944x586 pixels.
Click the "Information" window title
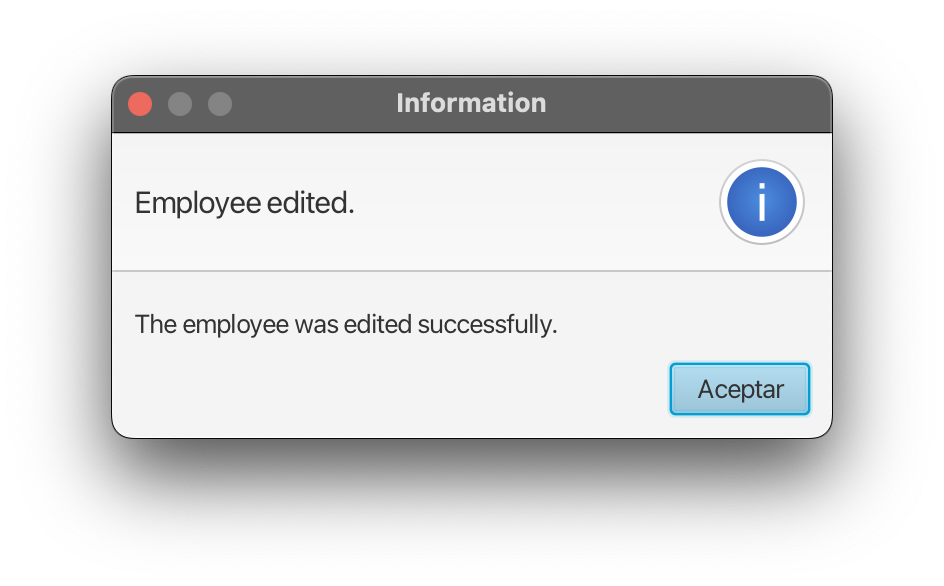(471, 103)
